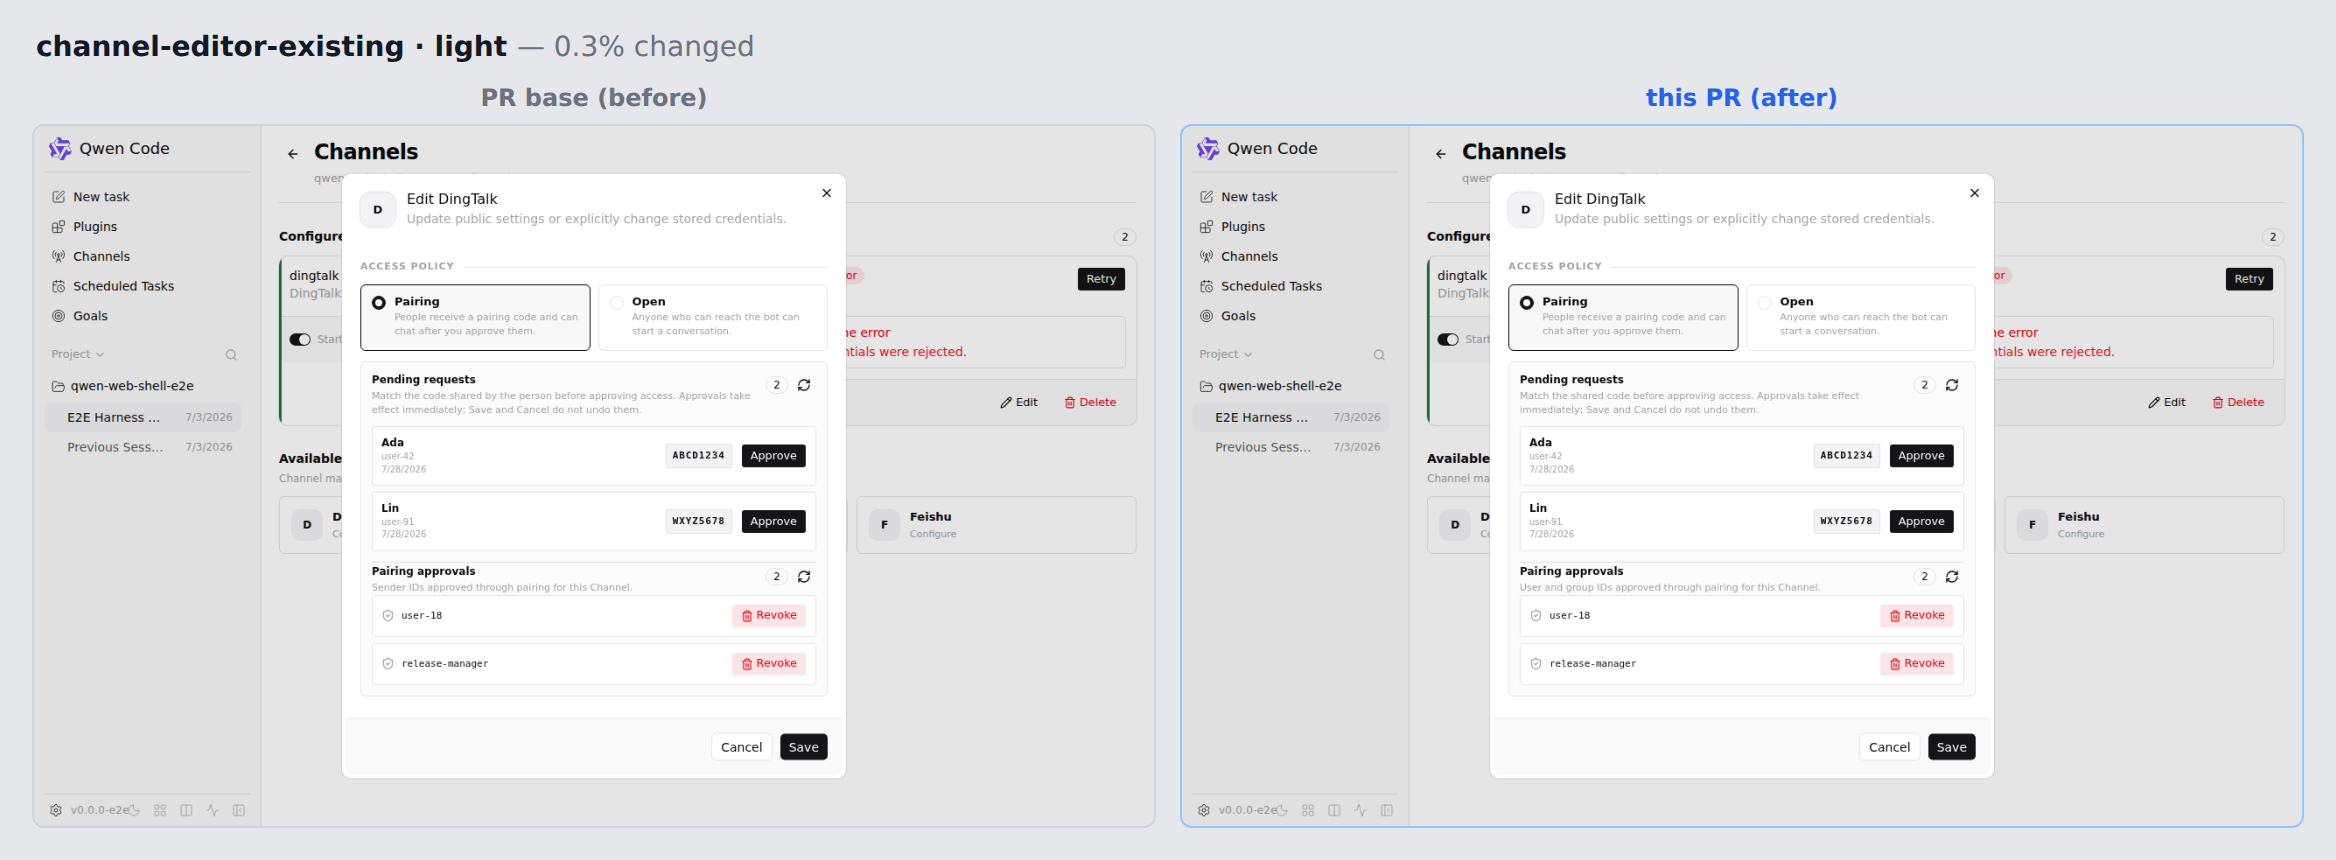This screenshot has height=860, width=2336.
Task: Open New task in before panel sidebar
Action: click(91, 197)
